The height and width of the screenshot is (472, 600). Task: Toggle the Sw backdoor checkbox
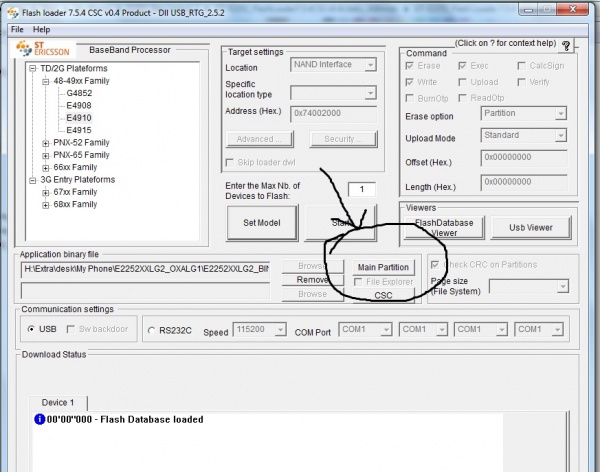pyautogui.click(x=70, y=329)
